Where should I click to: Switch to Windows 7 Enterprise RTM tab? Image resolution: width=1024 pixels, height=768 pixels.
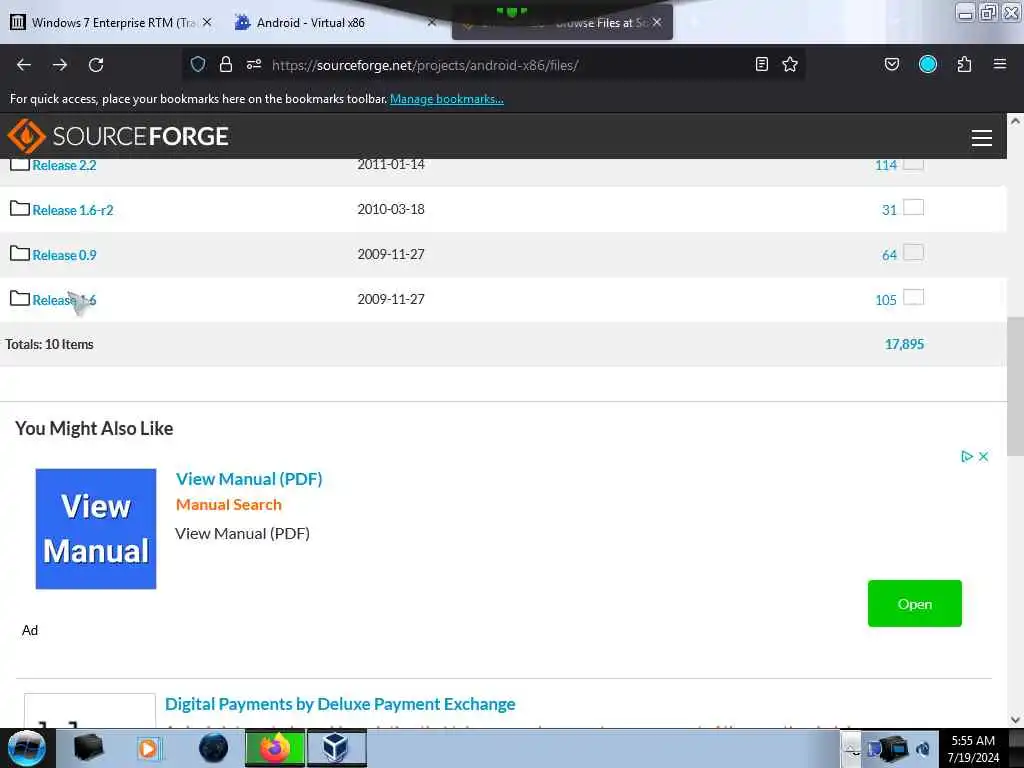click(112, 23)
